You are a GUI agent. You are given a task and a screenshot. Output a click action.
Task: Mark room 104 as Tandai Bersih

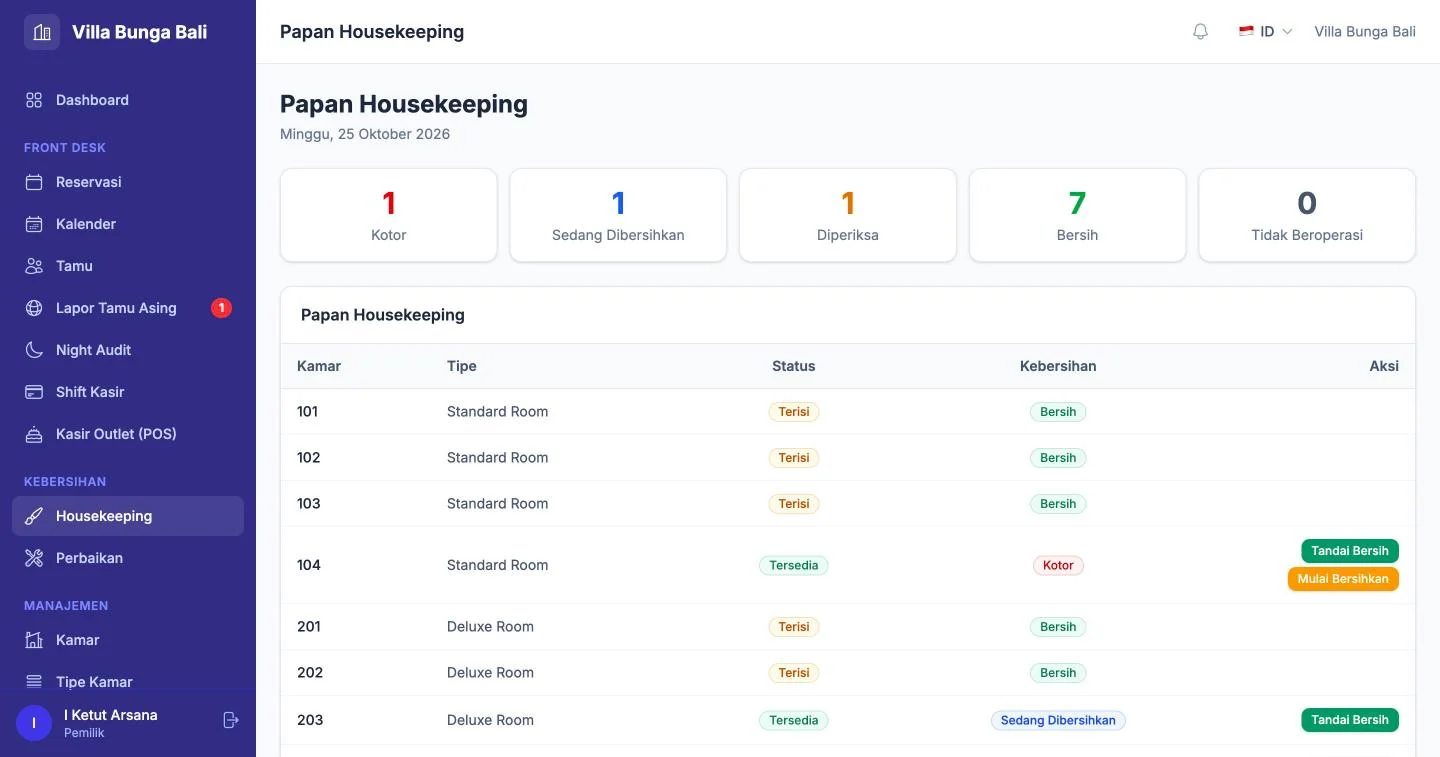coord(1349,551)
